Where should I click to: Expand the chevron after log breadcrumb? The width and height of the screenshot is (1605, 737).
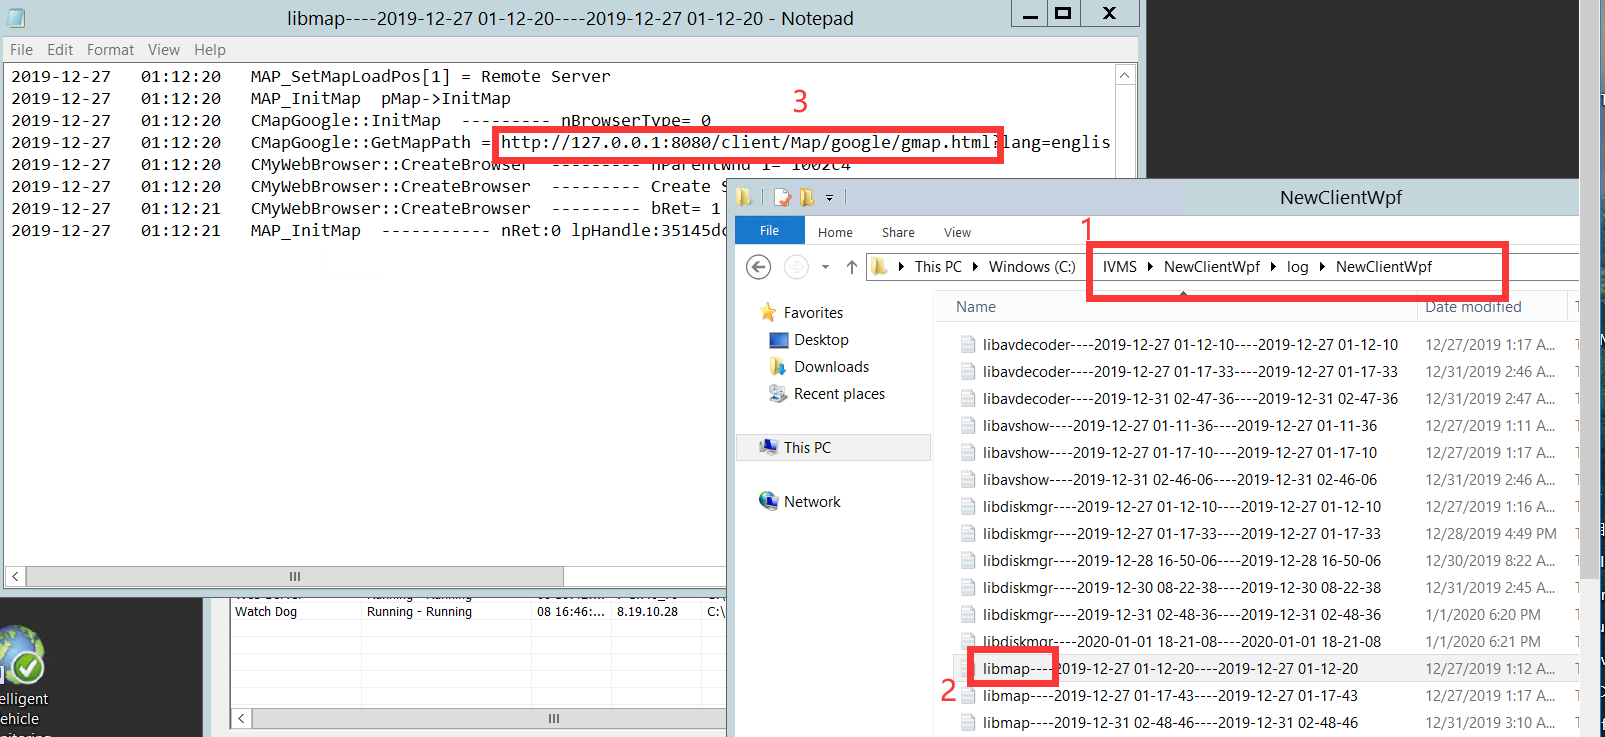pyautogui.click(x=1322, y=267)
